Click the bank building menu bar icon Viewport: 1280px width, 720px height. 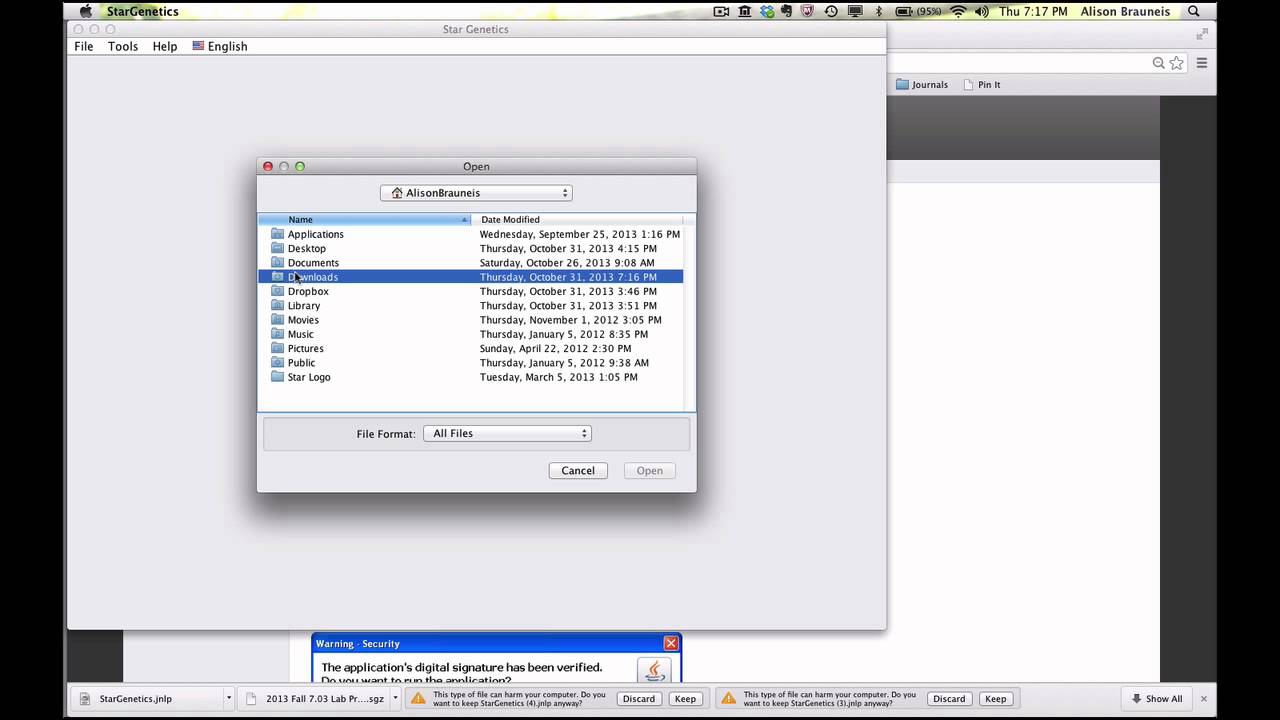pos(745,12)
